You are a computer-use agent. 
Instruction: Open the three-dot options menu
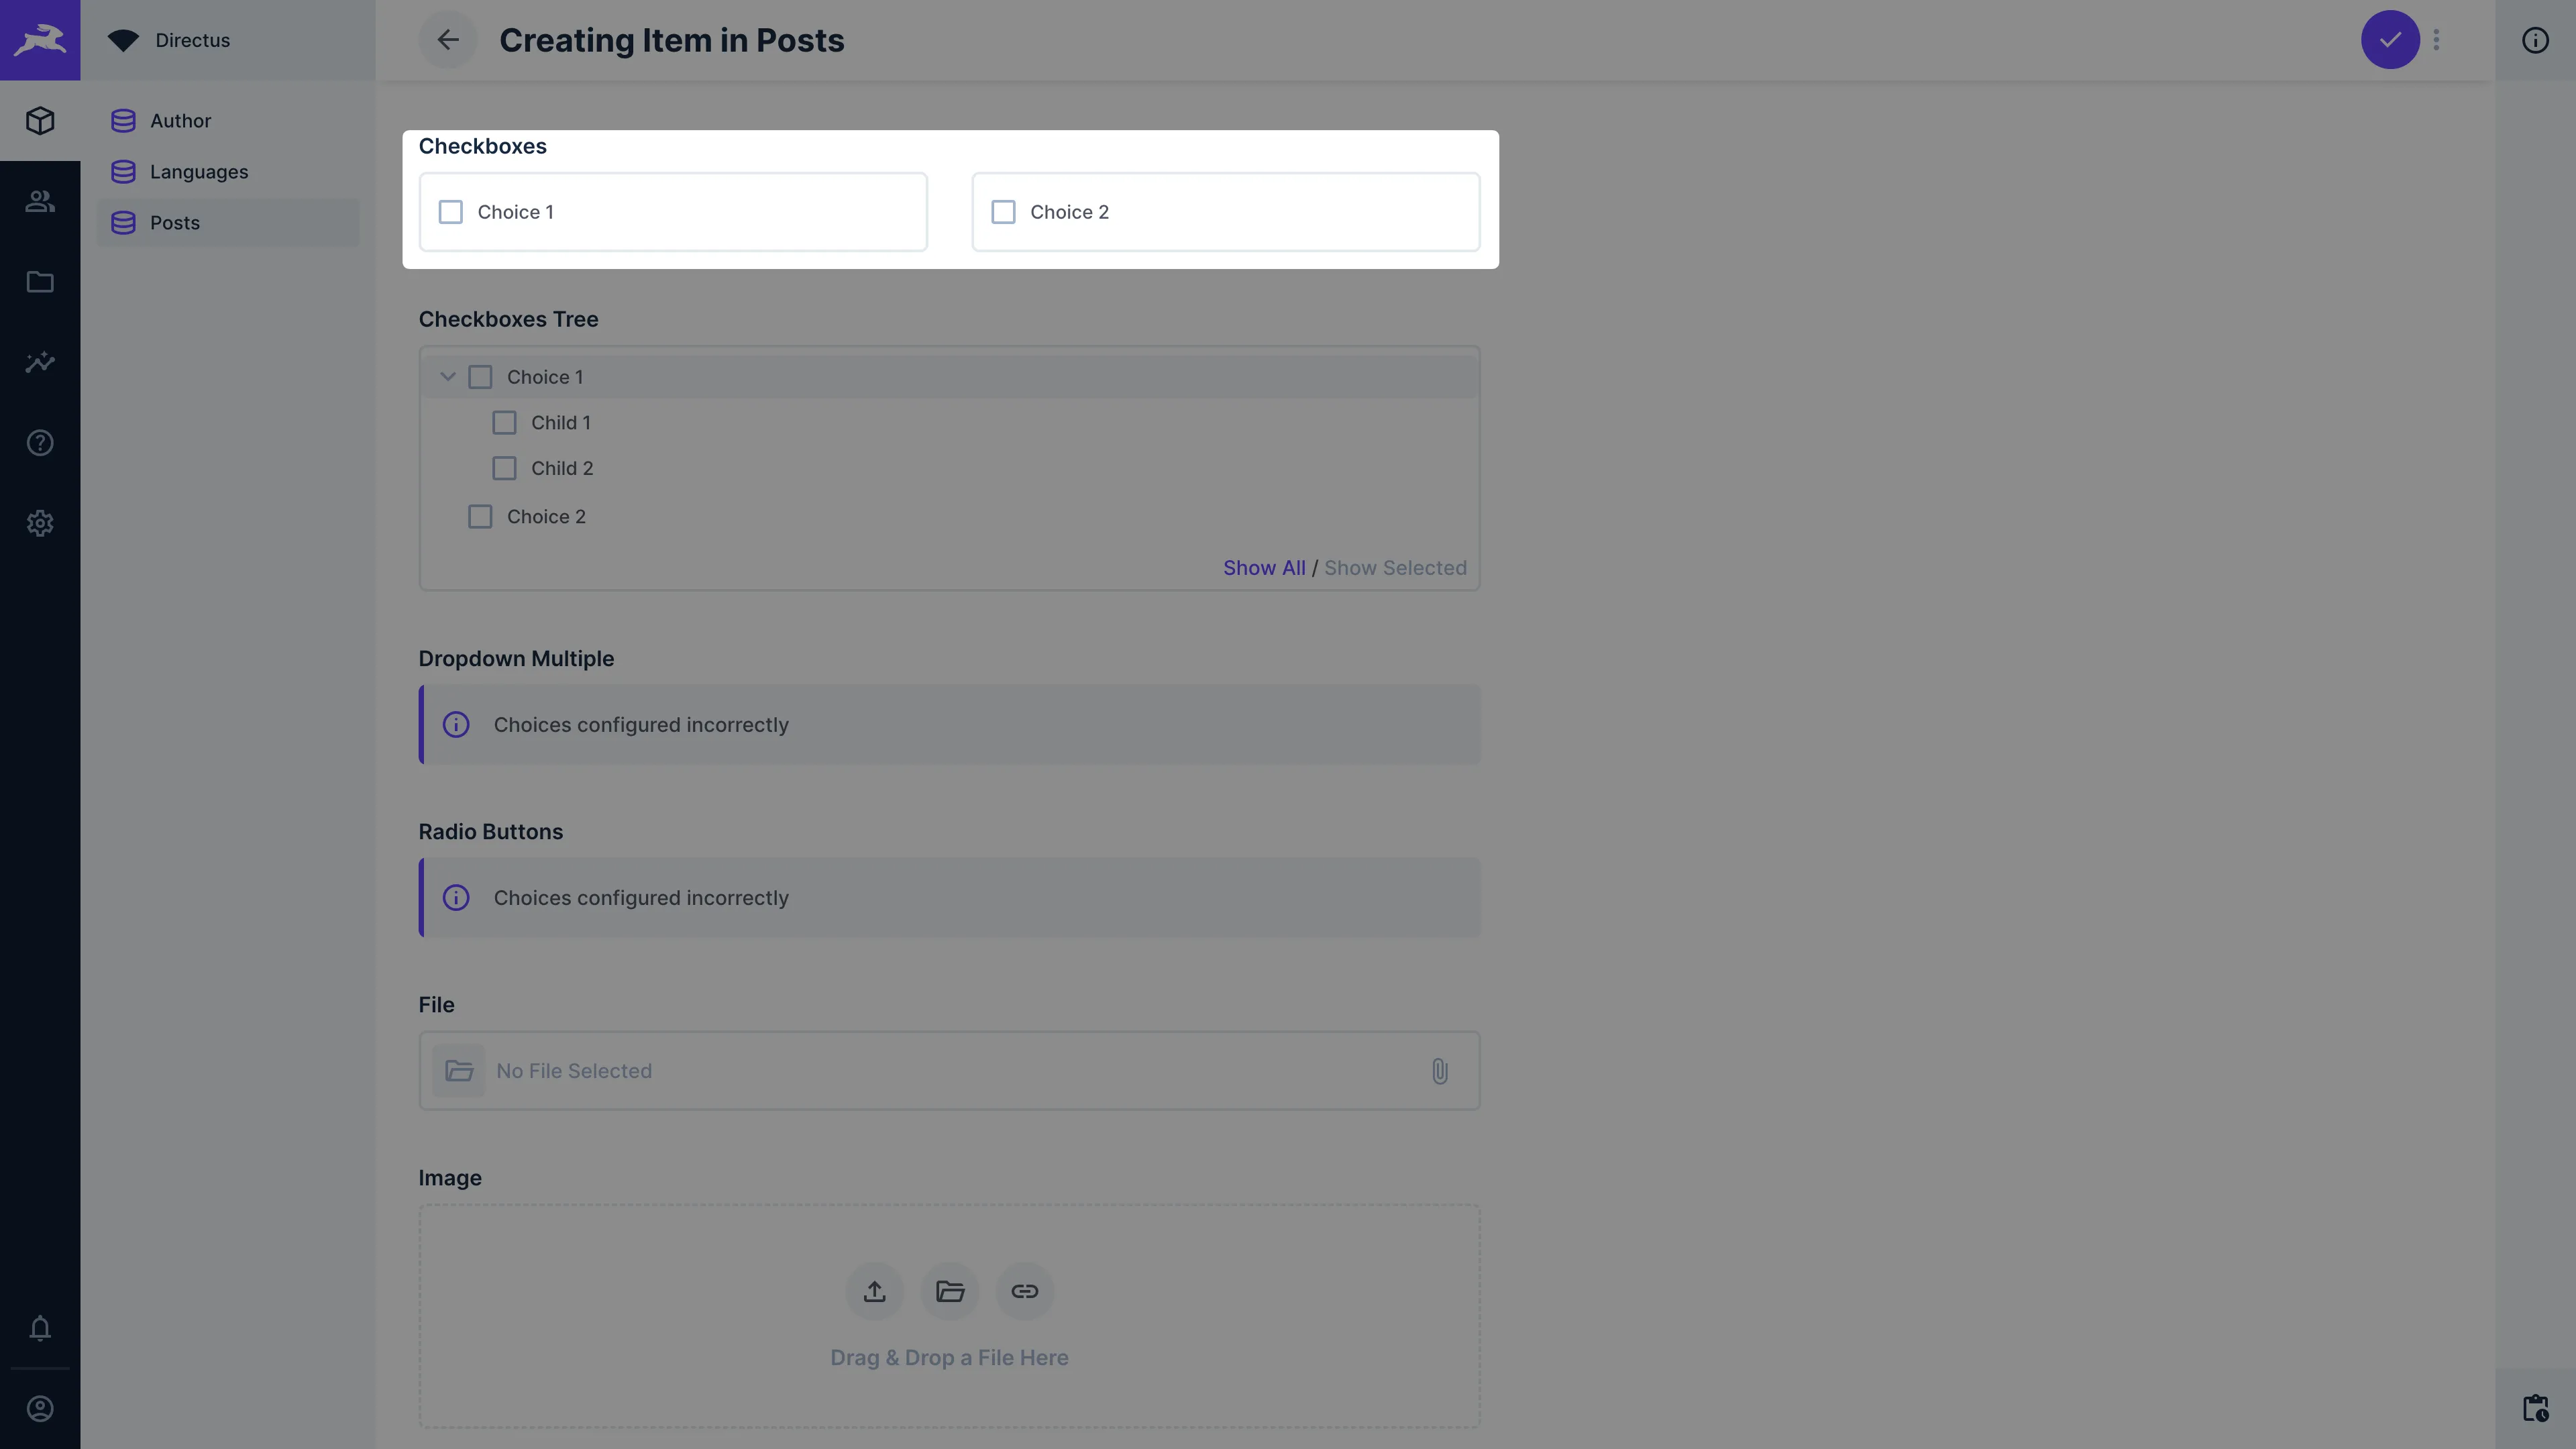tap(2435, 40)
